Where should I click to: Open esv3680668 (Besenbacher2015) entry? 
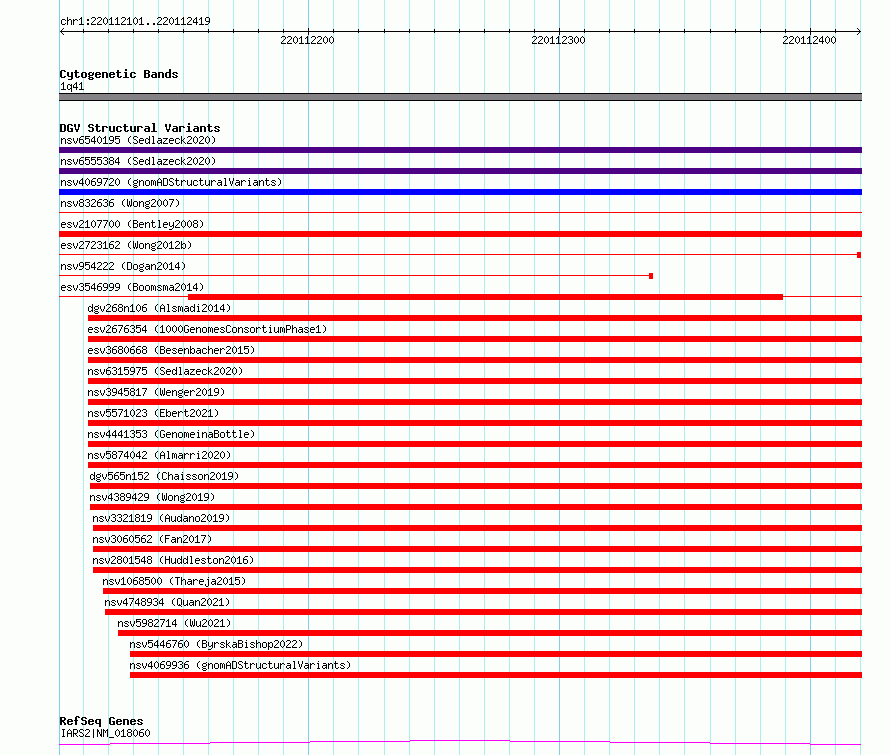click(x=171, y=350)
